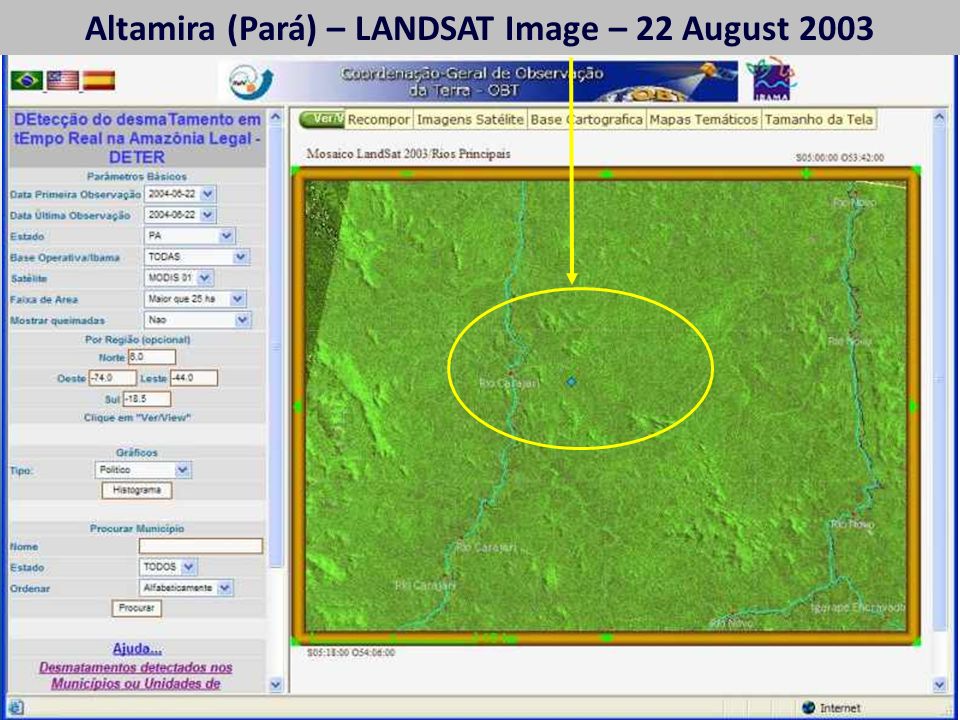Switch language with the US flag icon
This screenshot has height=720, width=960.
pyautogui.click(x=63, y=80)
